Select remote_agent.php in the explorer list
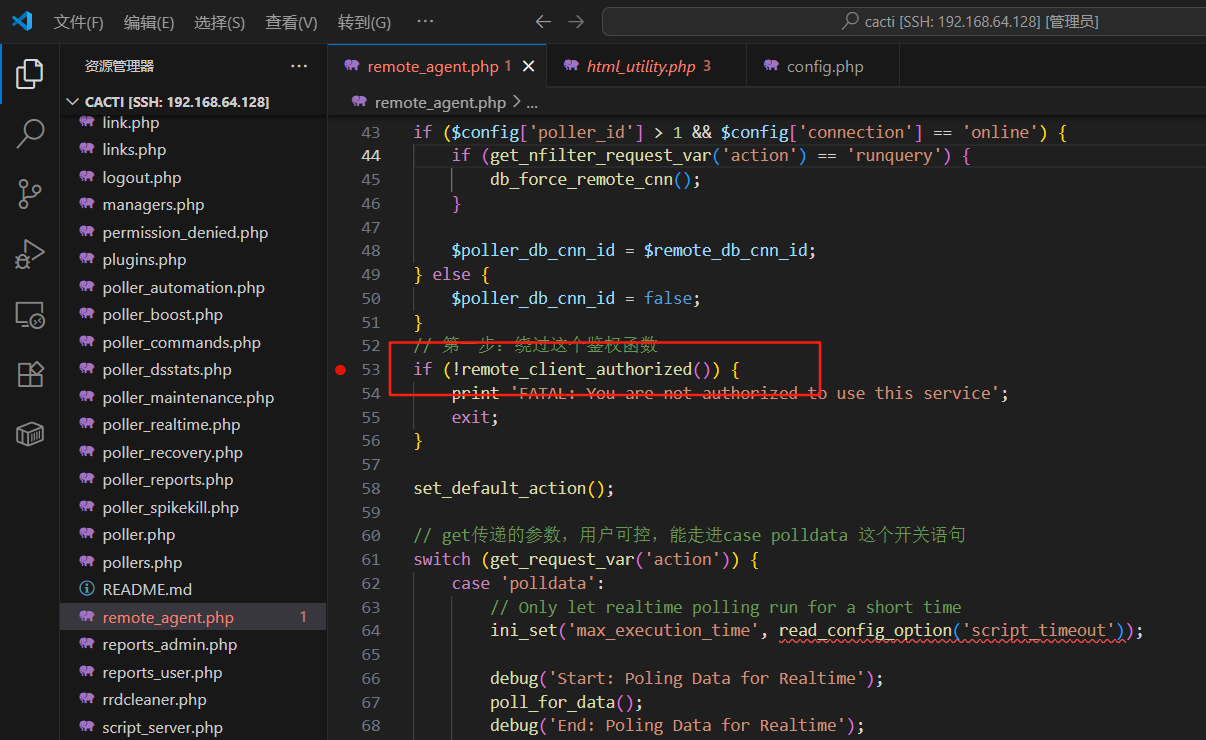This screenshot has width=1206, height=740. (193, 617)
